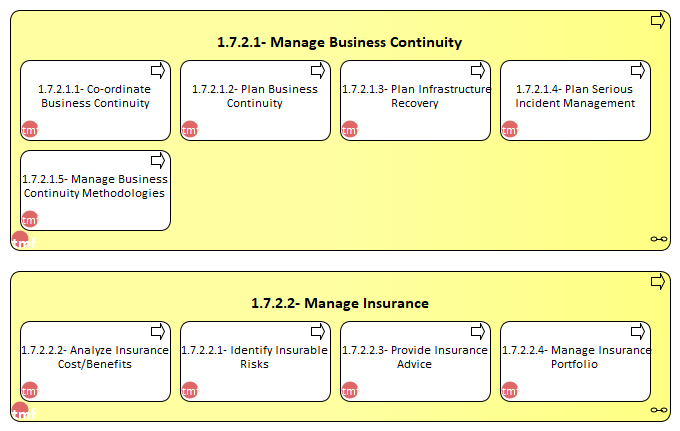Click arrow icon on Co-ordinate Business Continuity box

[158, 71]
